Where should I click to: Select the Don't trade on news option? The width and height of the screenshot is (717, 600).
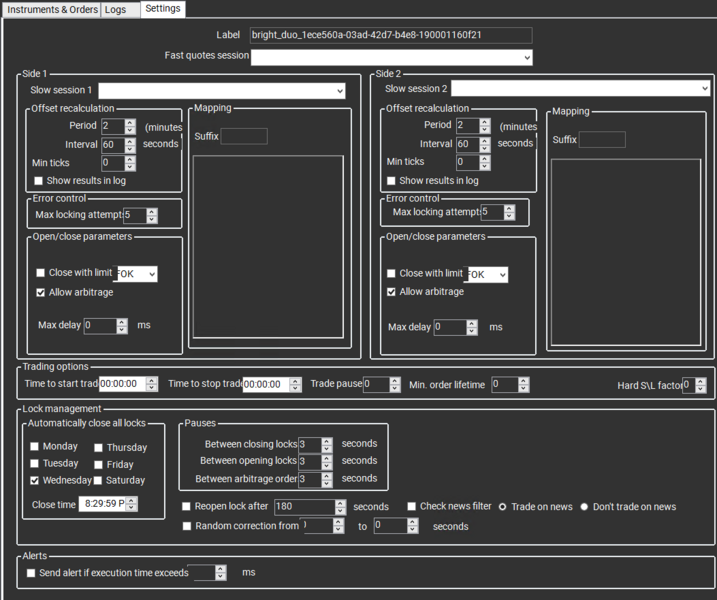point(585,507)
